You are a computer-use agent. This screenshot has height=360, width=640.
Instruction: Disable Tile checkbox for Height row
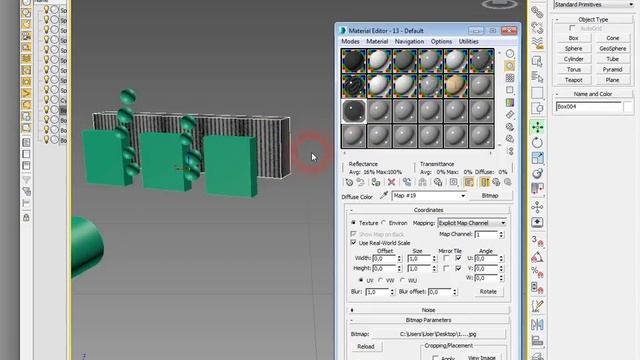point(458,269)
